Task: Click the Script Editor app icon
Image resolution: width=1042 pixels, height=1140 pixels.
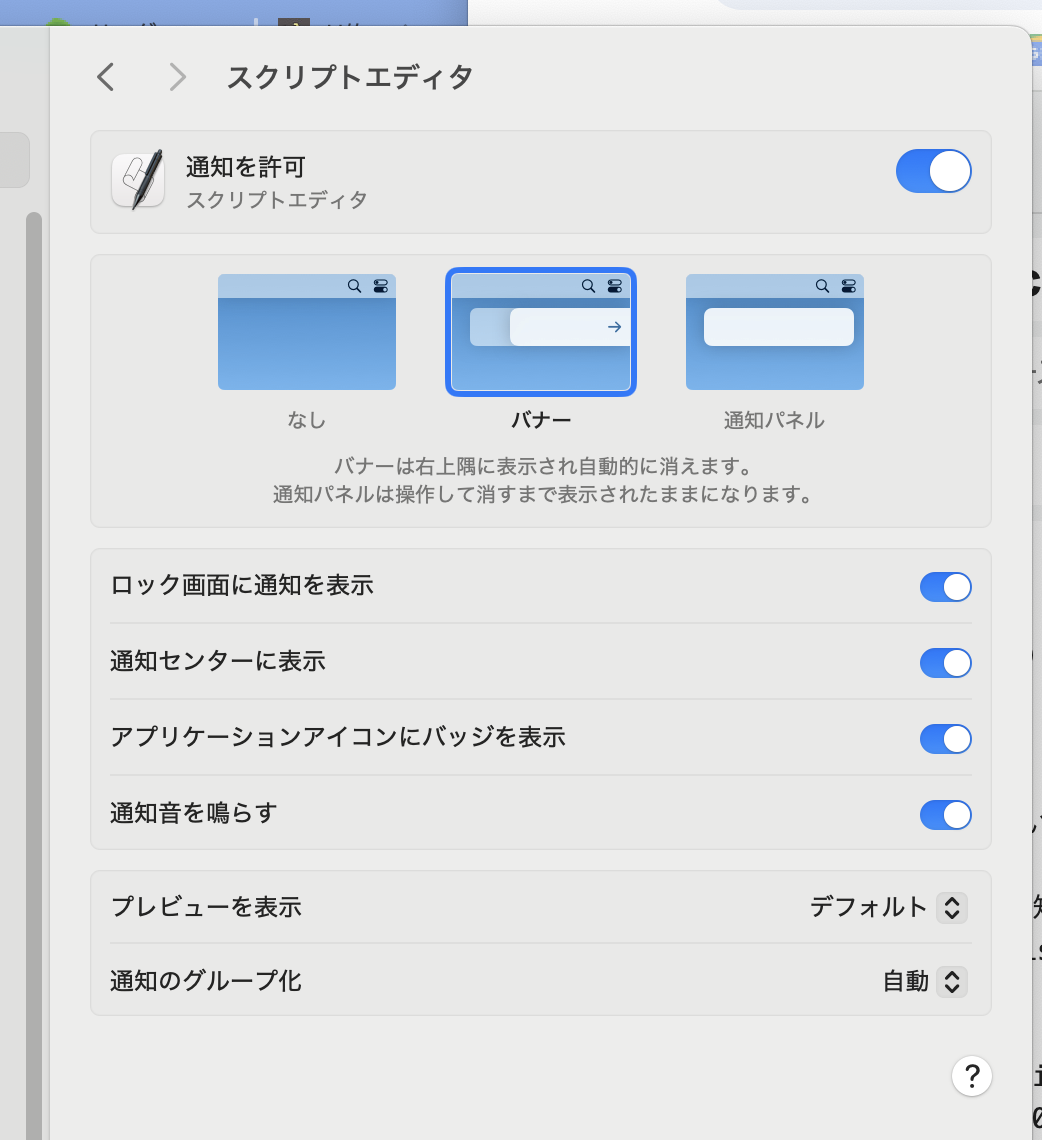Action: [x=138, y=180]
